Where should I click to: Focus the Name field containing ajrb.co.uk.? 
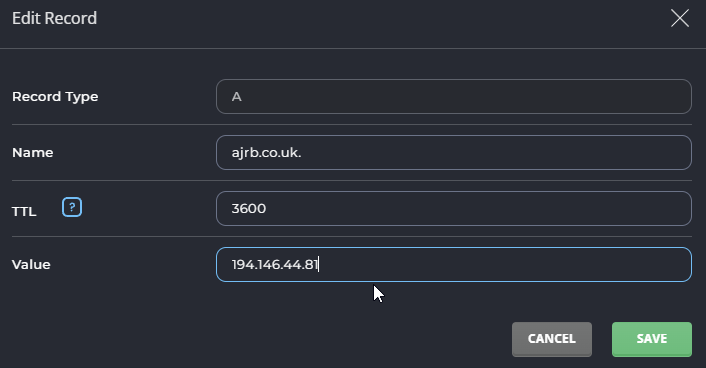pos(454,153)
